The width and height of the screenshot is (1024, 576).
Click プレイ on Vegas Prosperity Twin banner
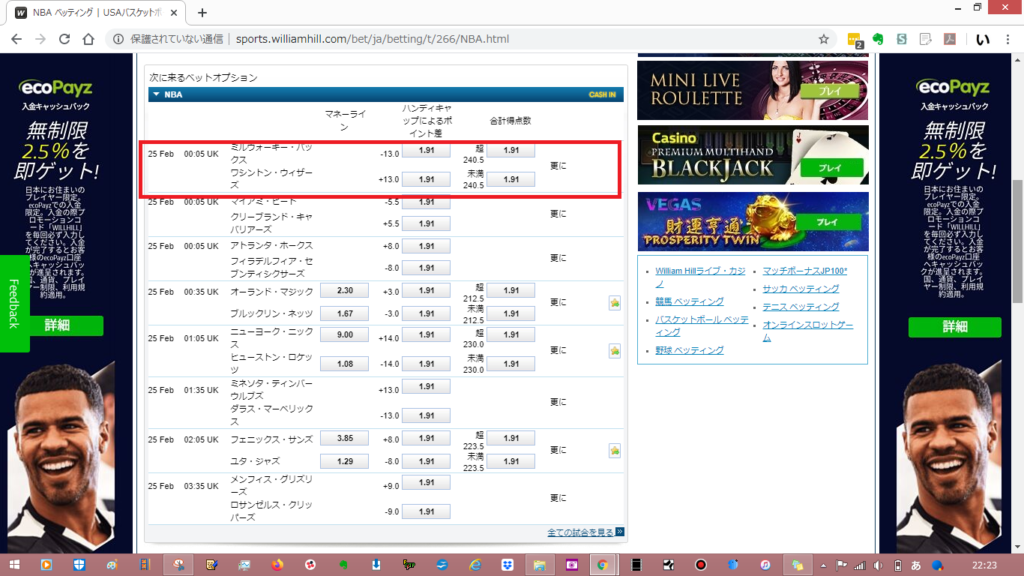(x=827, y=222)
